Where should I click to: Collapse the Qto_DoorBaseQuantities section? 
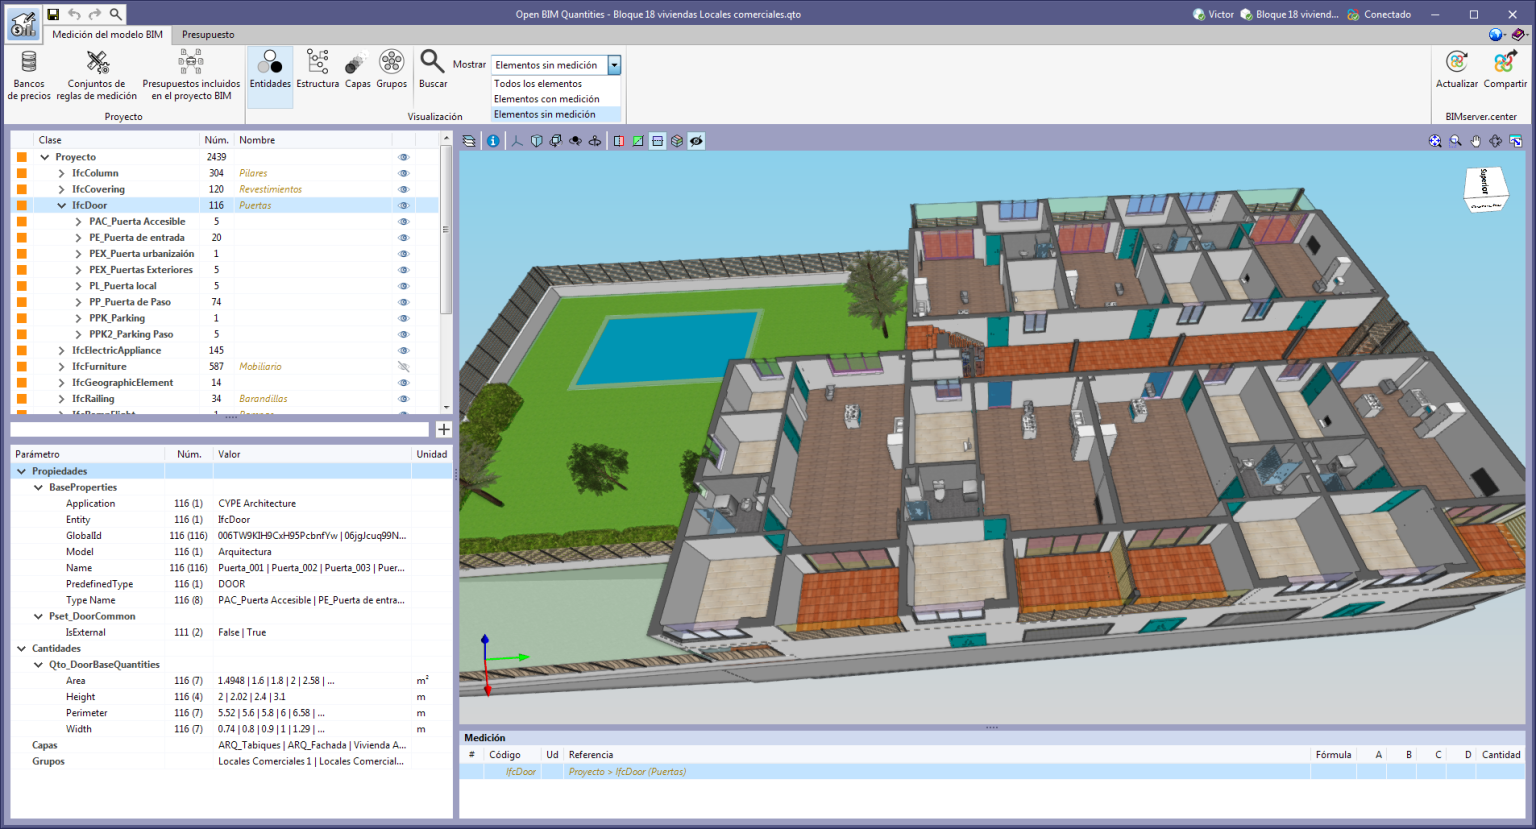tap(36, 664)
